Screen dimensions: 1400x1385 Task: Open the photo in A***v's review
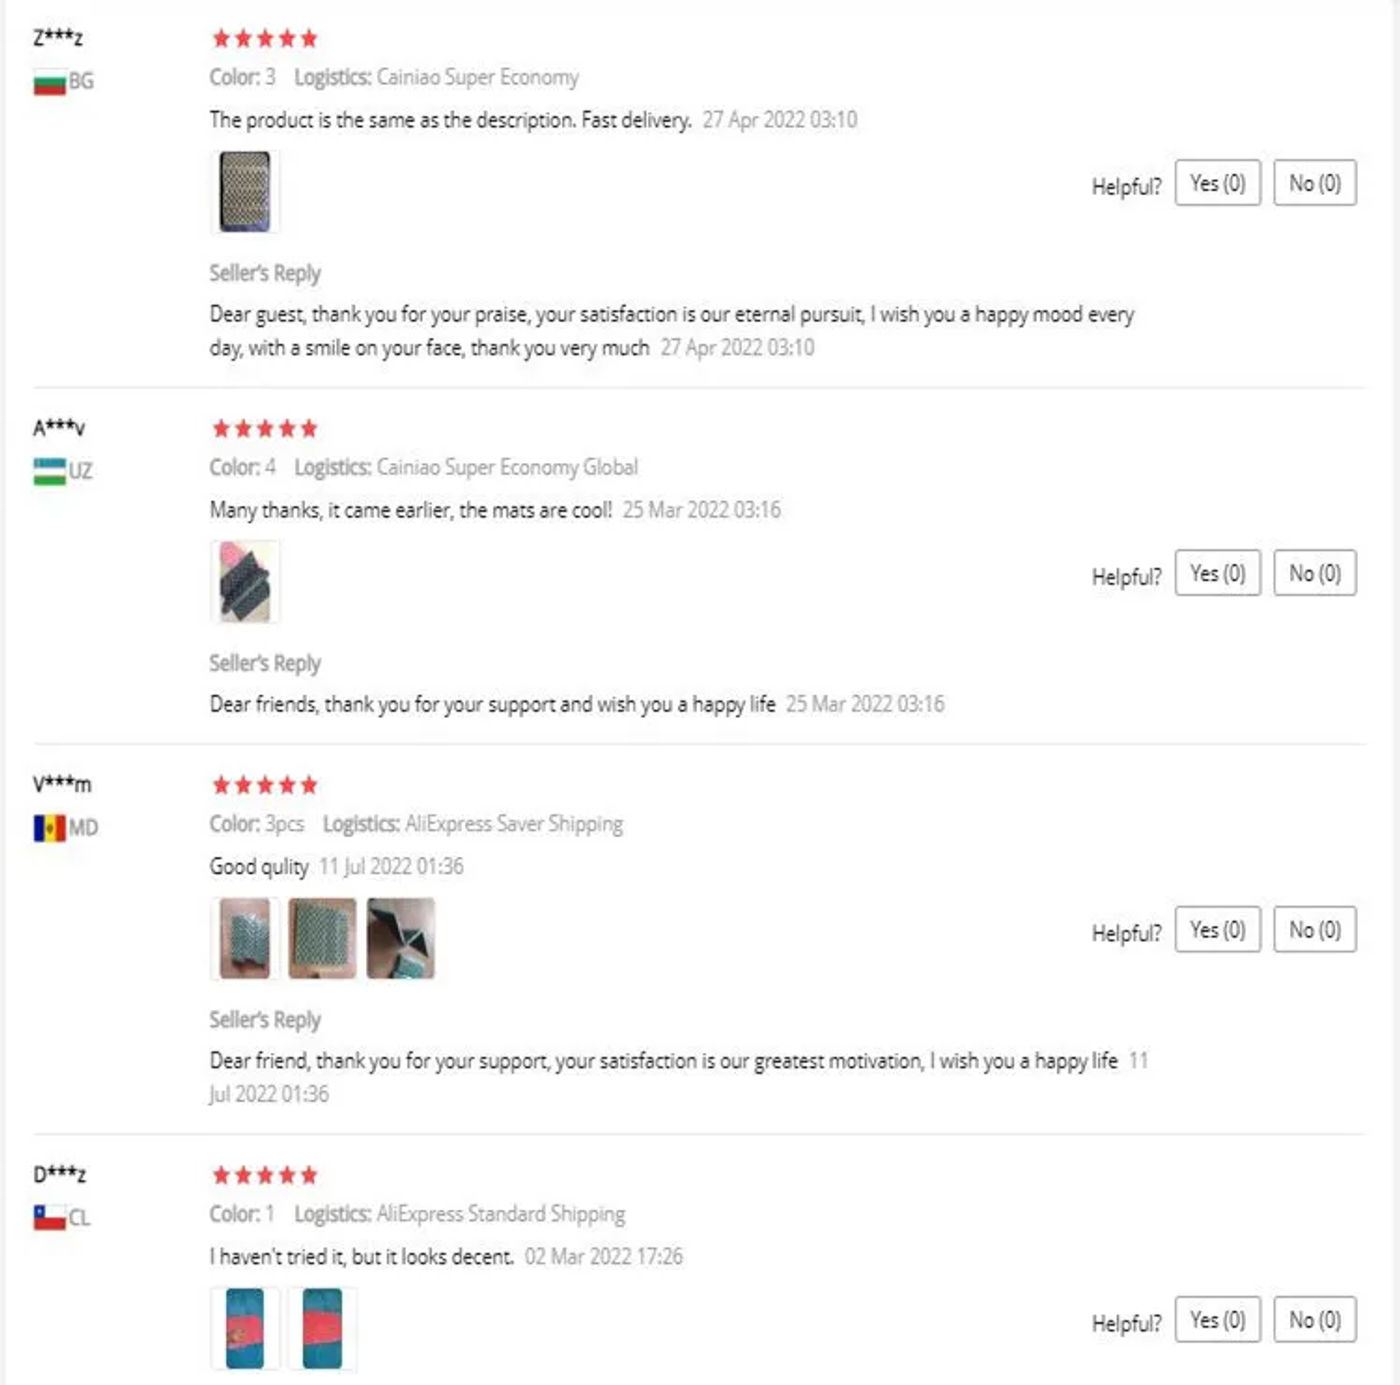(245, 582)
